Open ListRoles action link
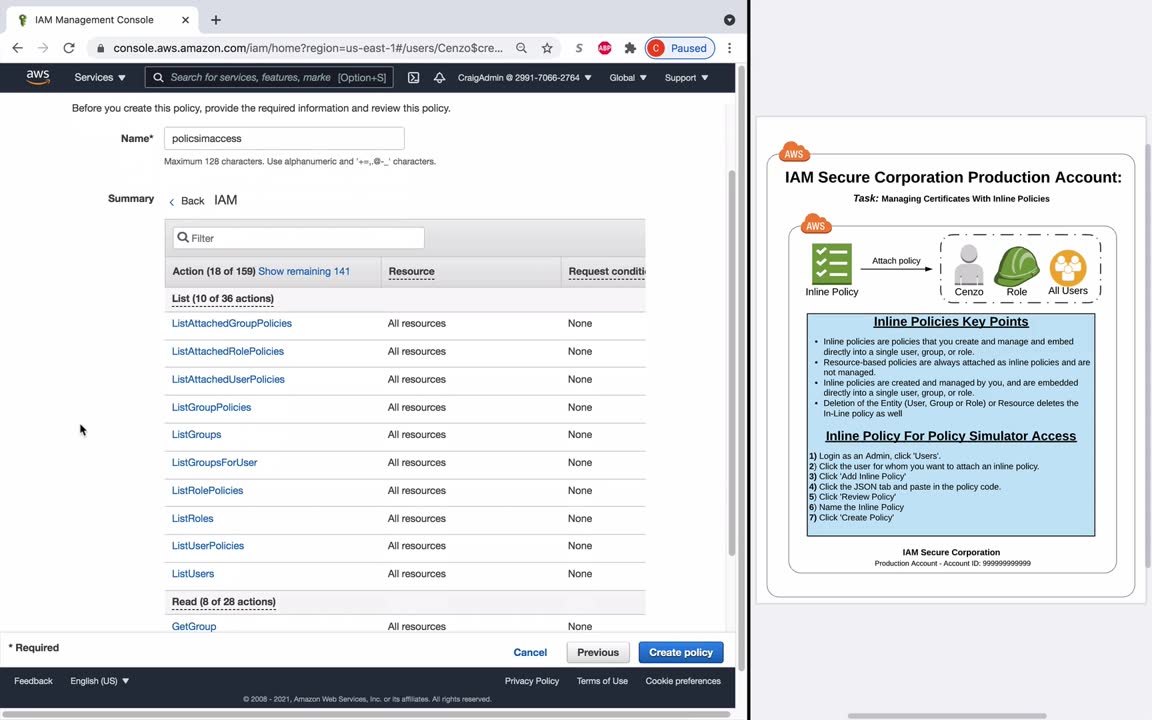 192,518
